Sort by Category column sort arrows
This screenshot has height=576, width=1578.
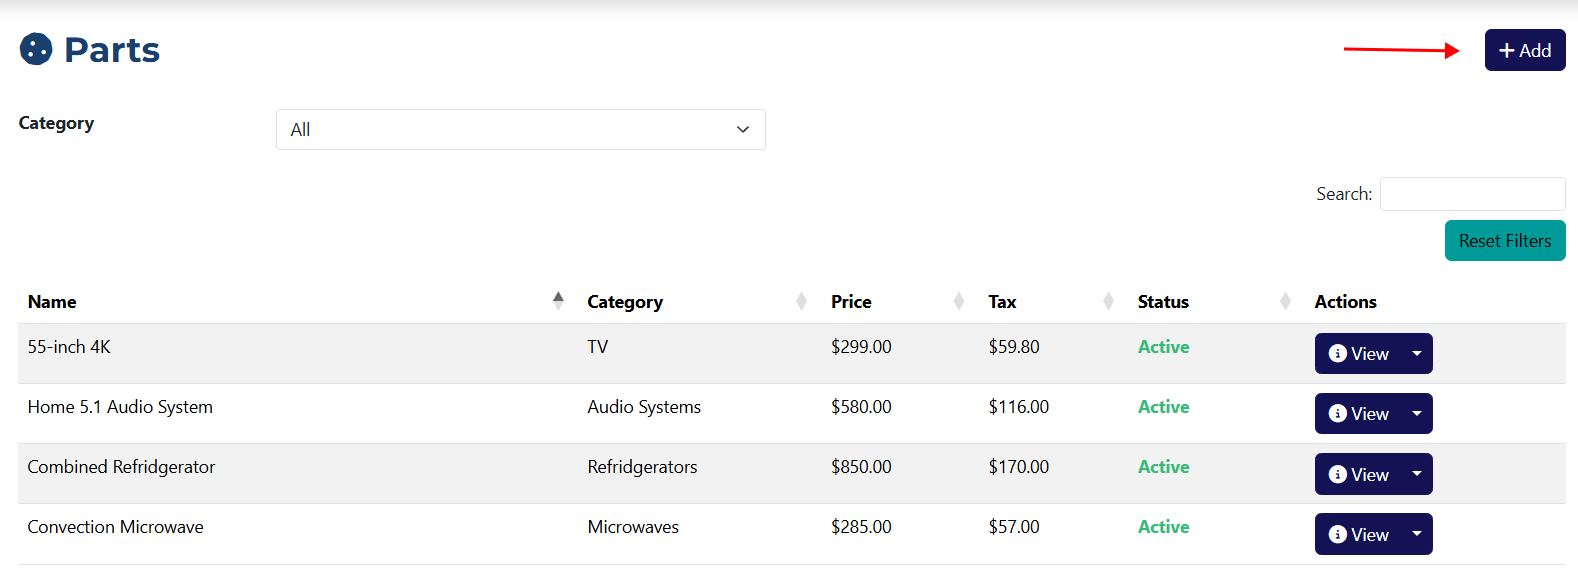tap(801, 301)
